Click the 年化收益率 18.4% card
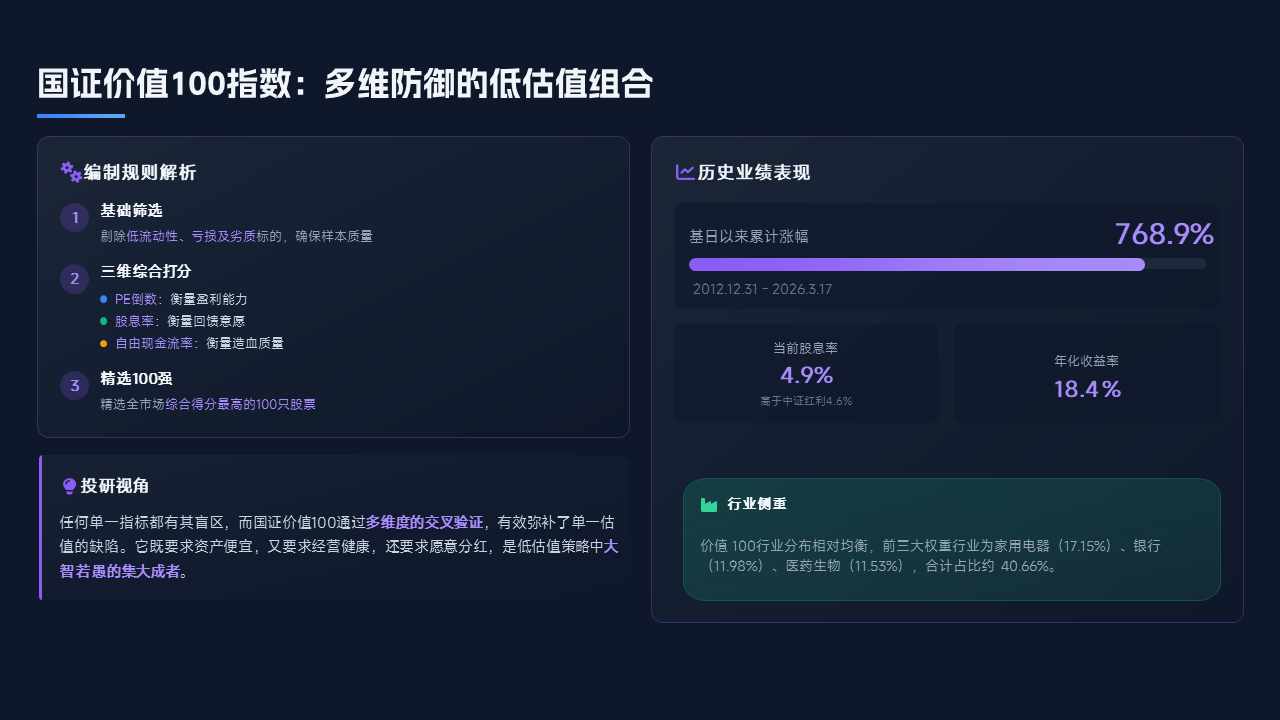This screenshot has height=720, width=1280. click(1087, 373)
